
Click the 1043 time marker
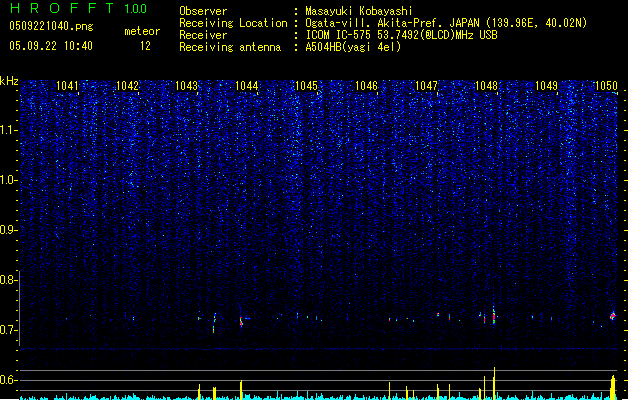coord(187,86)
